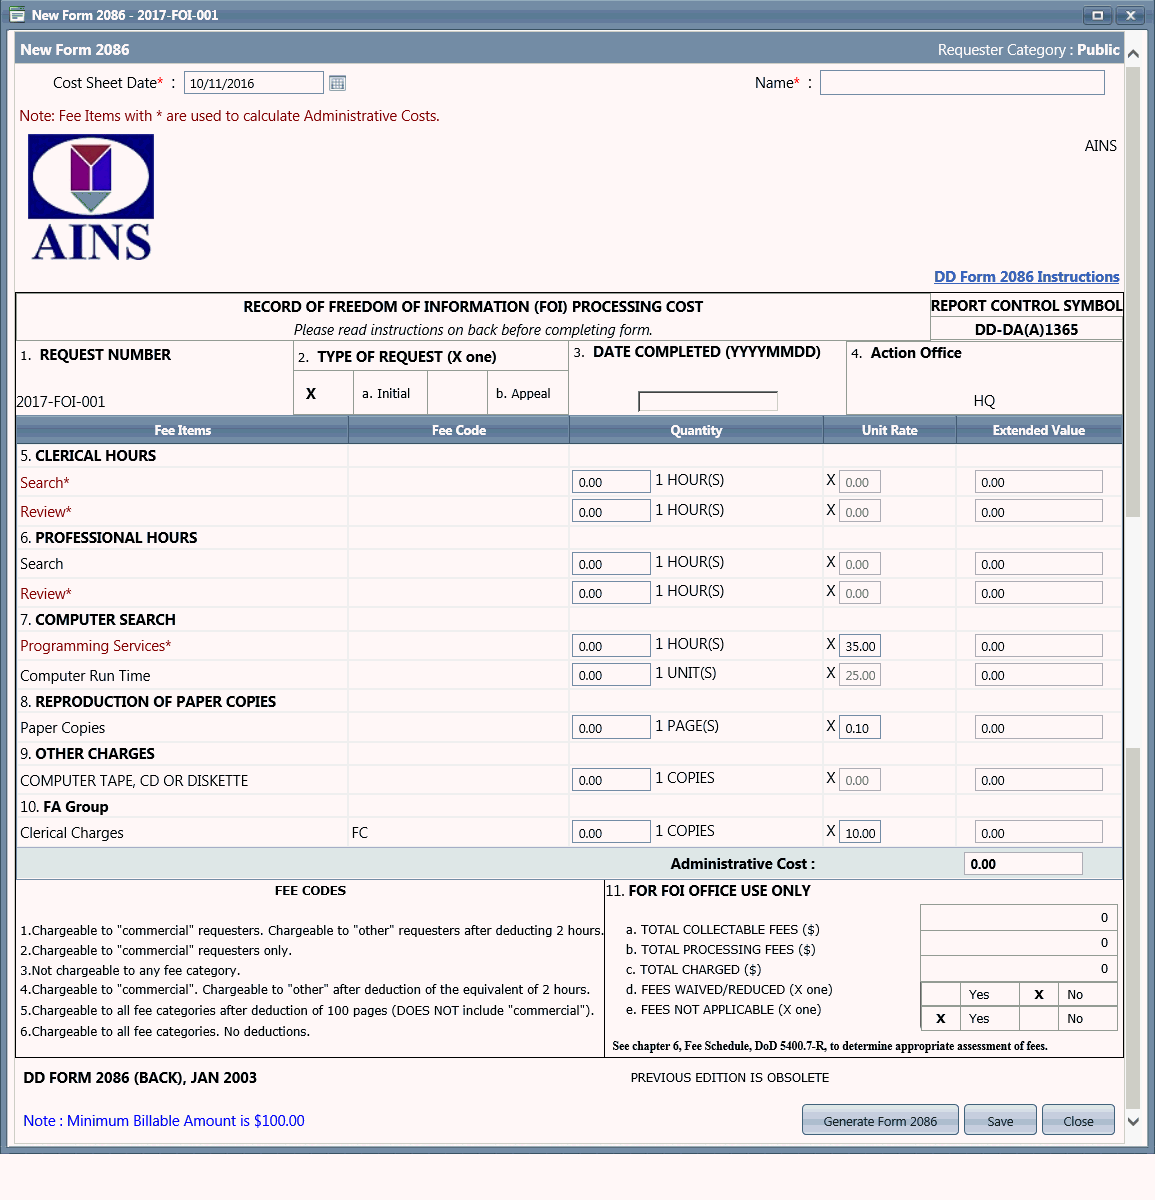Screen dimensions: 1155x1200
Task: Maximize the New Form 2086 window
Action: pos(1098,15)
